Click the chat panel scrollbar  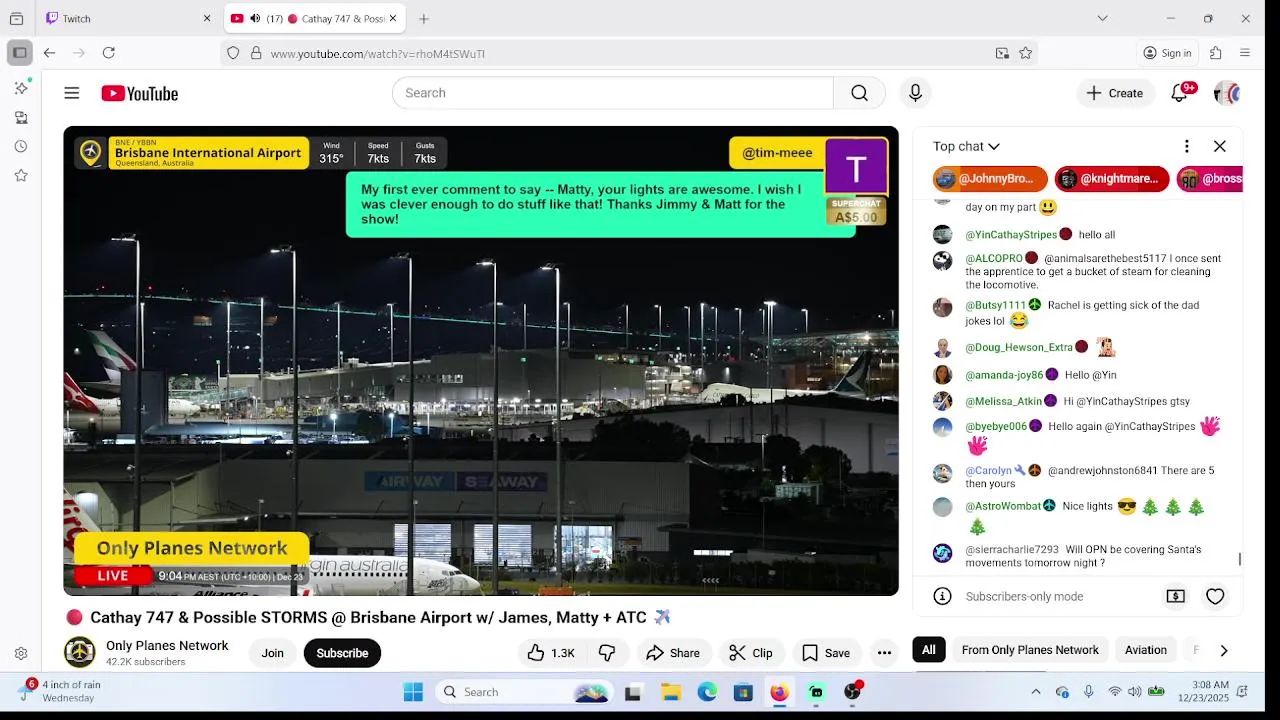coord(1240,559)
